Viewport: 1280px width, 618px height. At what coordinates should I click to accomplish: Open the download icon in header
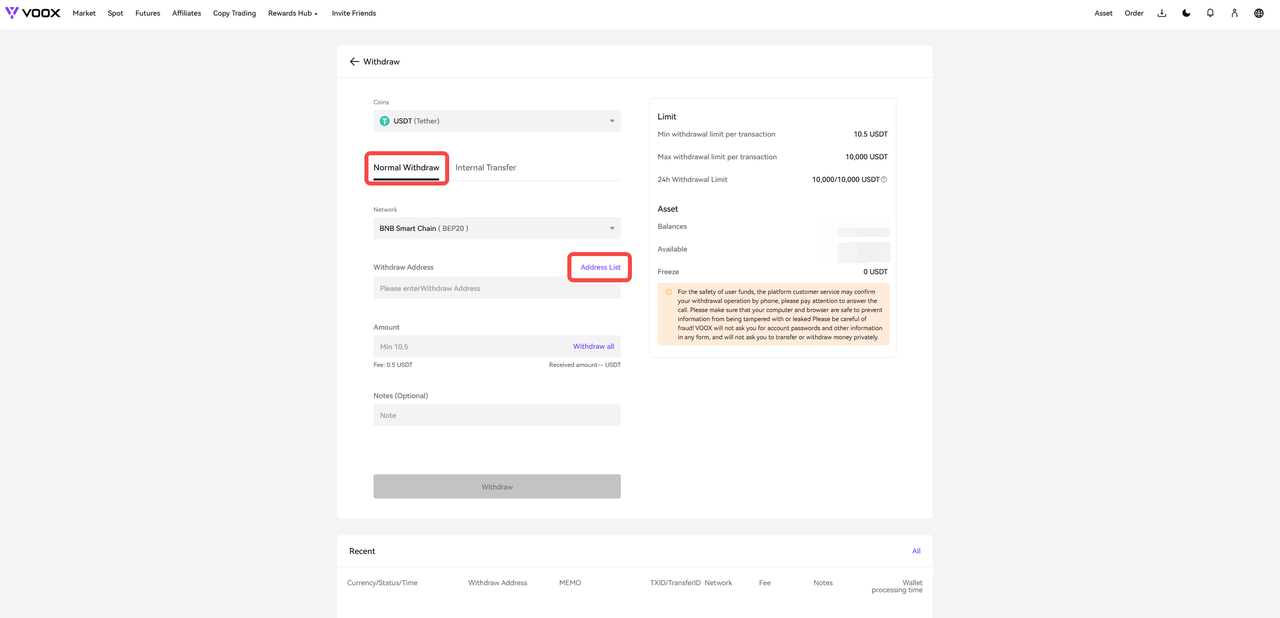[1162, 13]
